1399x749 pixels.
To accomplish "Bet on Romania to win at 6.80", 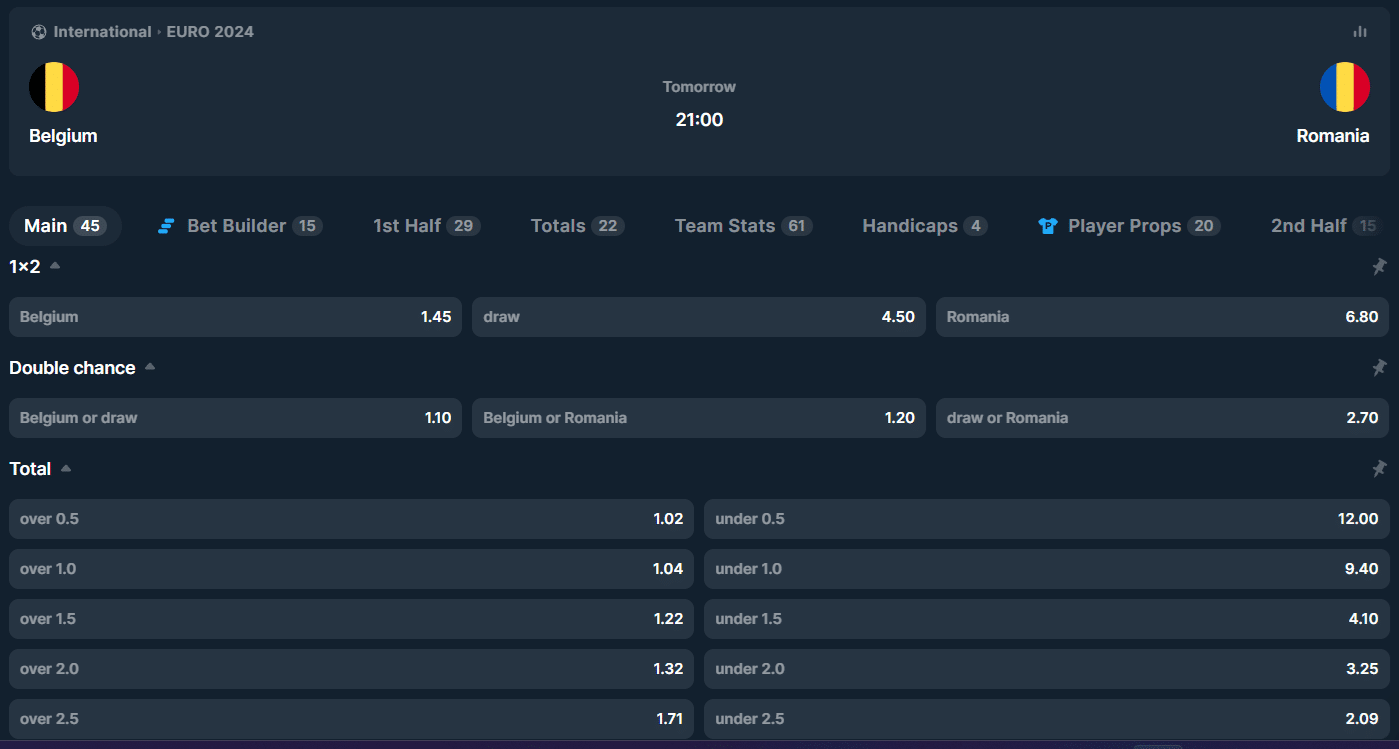I will tap(1162, 317).
